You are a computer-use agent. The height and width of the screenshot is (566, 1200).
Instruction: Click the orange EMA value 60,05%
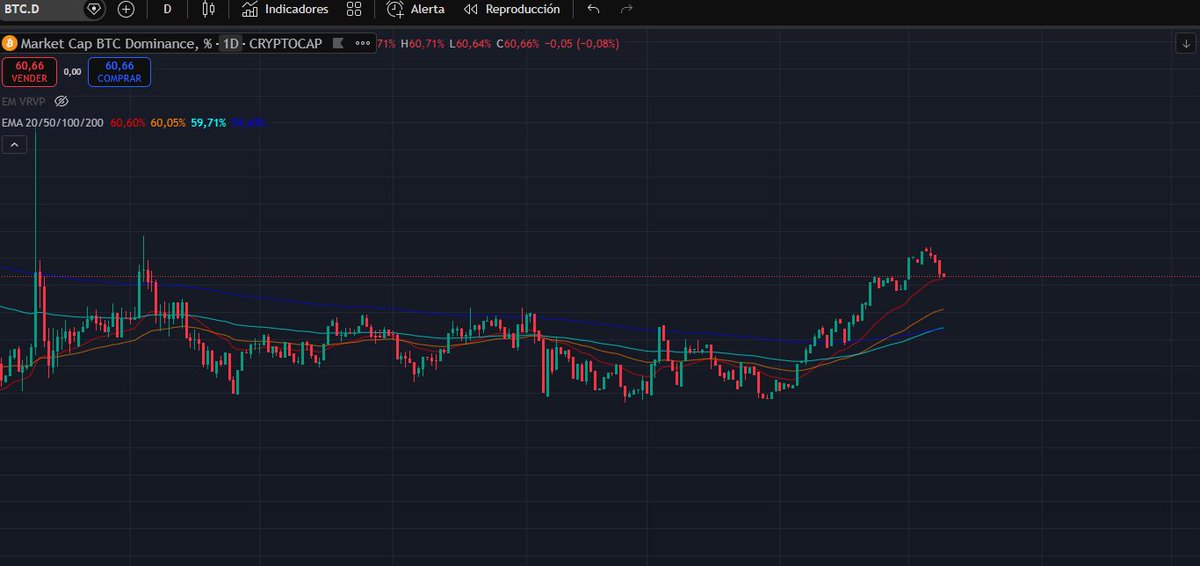point(168,123)
